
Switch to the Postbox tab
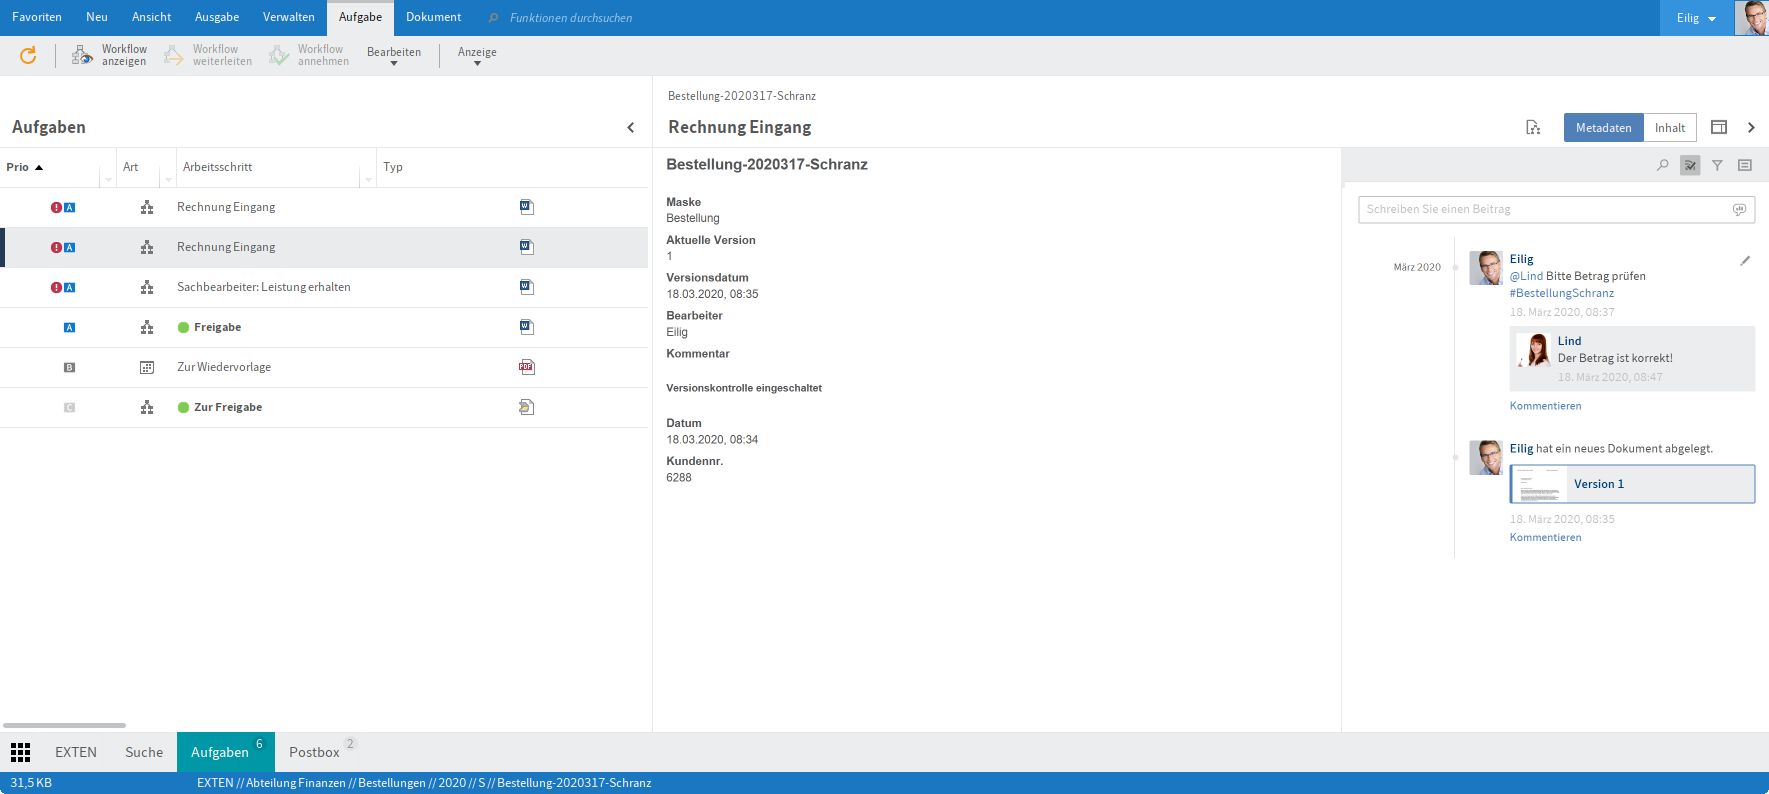tap(314, 752)
